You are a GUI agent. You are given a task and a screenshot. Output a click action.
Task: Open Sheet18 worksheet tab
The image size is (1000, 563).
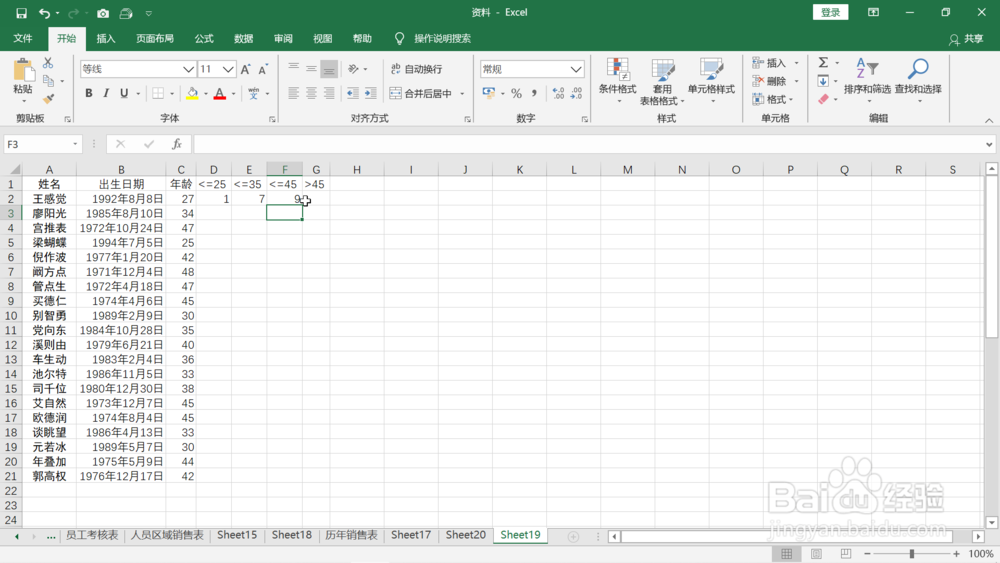point(291,535)
